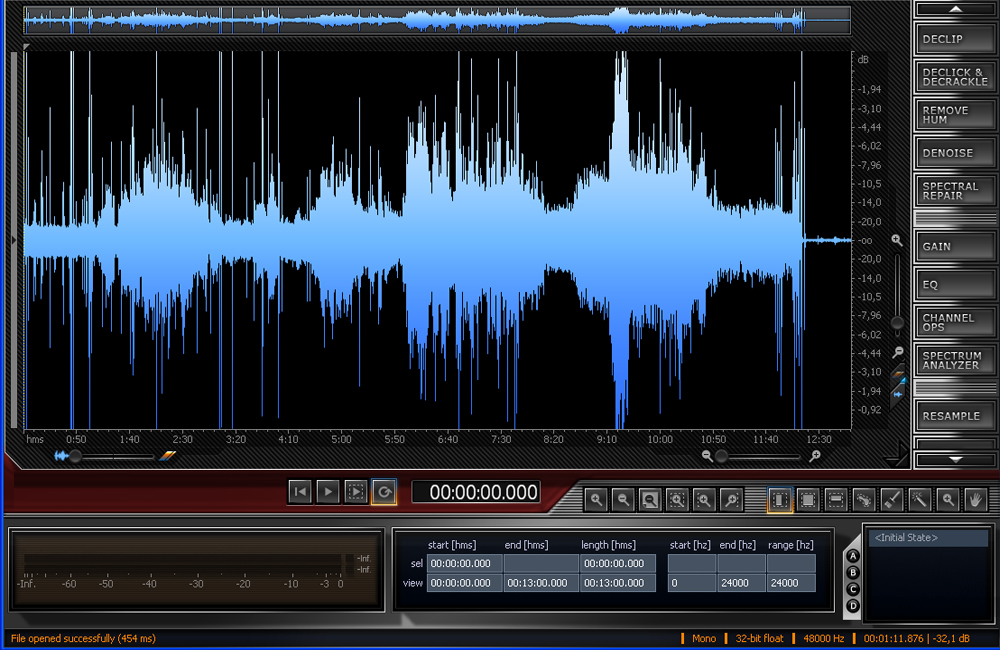Click the selection start time field

pos(464,563)
